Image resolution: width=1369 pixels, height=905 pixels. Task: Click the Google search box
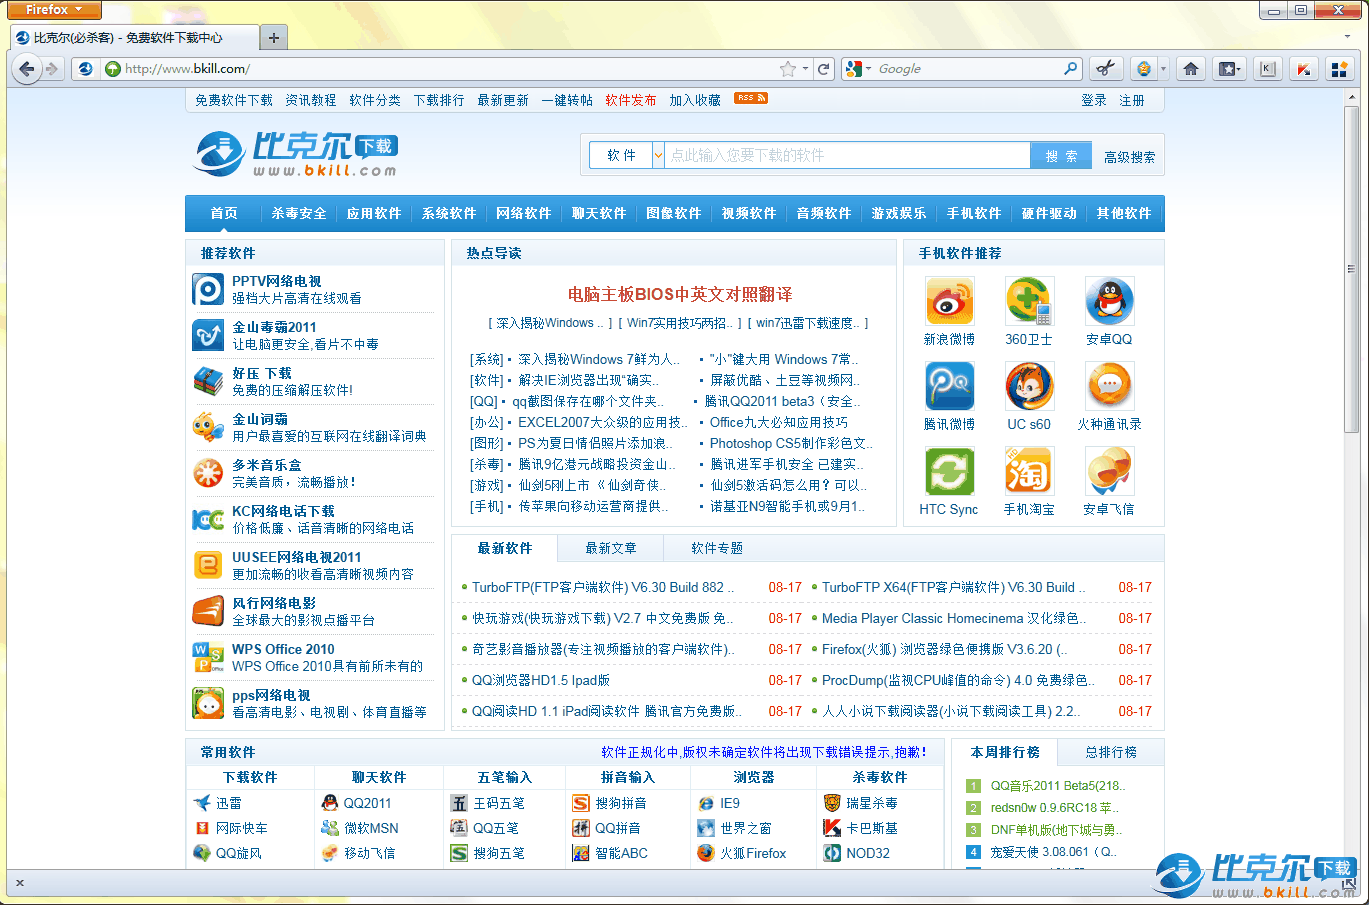pyautogui.click(x=968, y=69)
